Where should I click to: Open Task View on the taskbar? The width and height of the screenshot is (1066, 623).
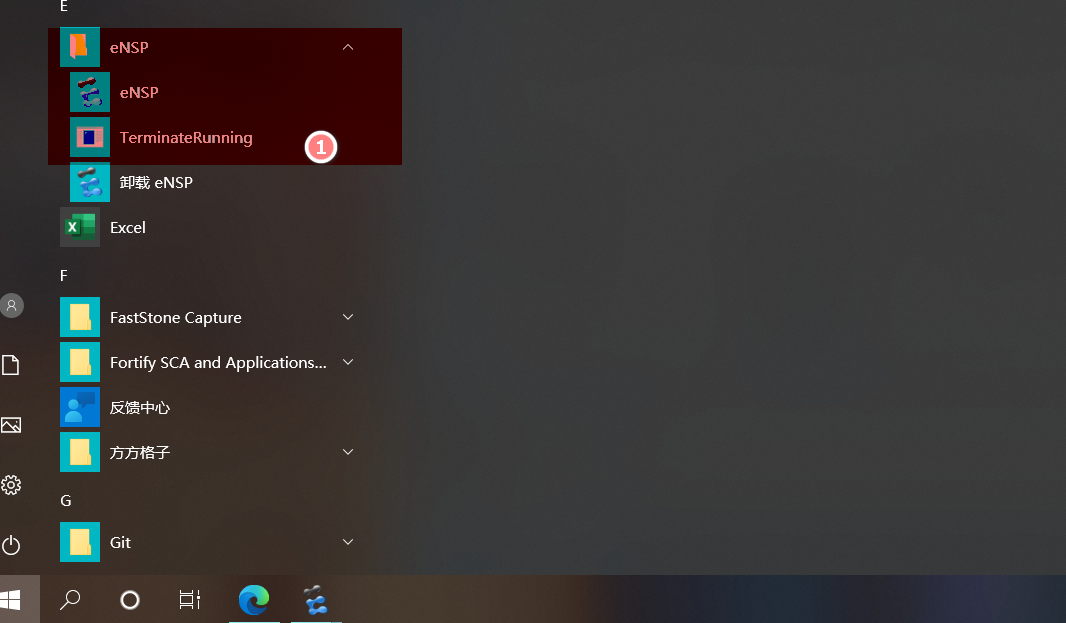[190, 599]
